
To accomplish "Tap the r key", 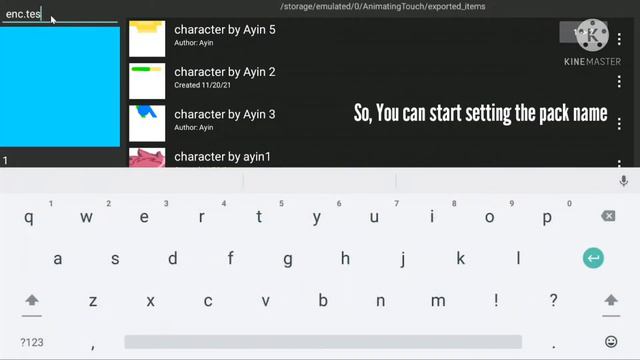I will point(201,217).
